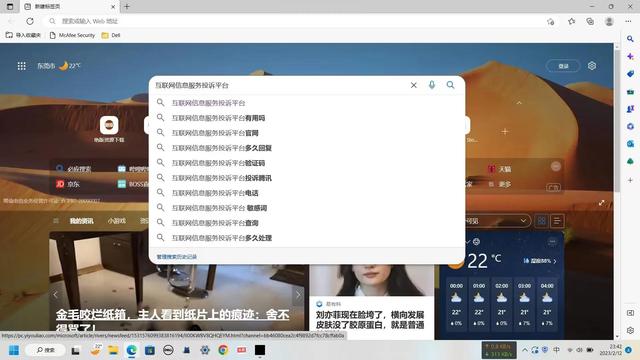640x360 pixels.
Task: Select suggestion ending in 投诉腾讯
Action: pyautogui.click(x=307, y=178)
